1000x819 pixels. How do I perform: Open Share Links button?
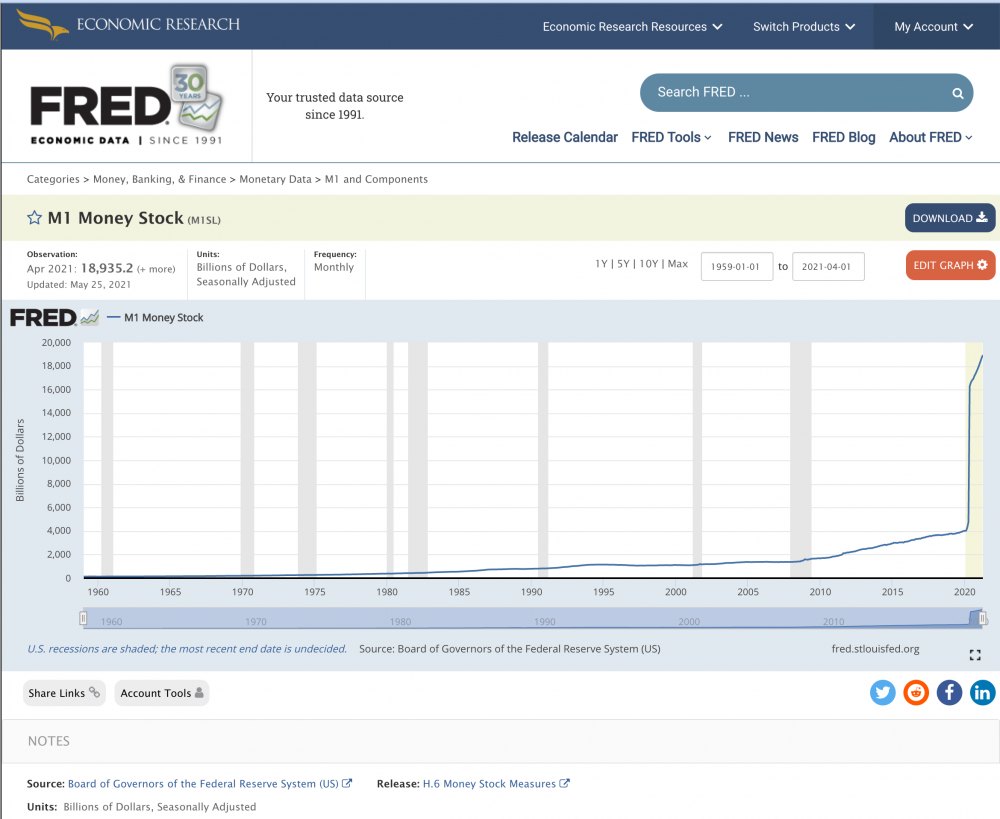[x=64, y=693]
